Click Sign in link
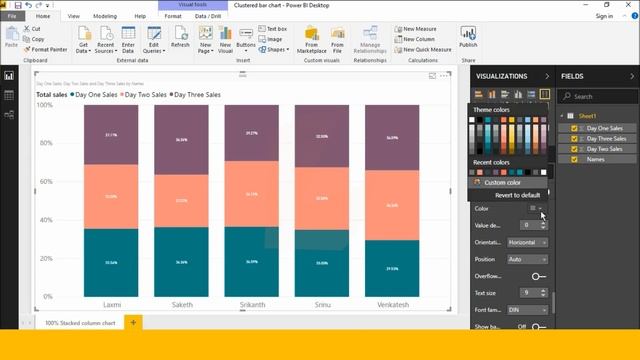The height and width of the screenshot is (360, 640). pos(604,16)
